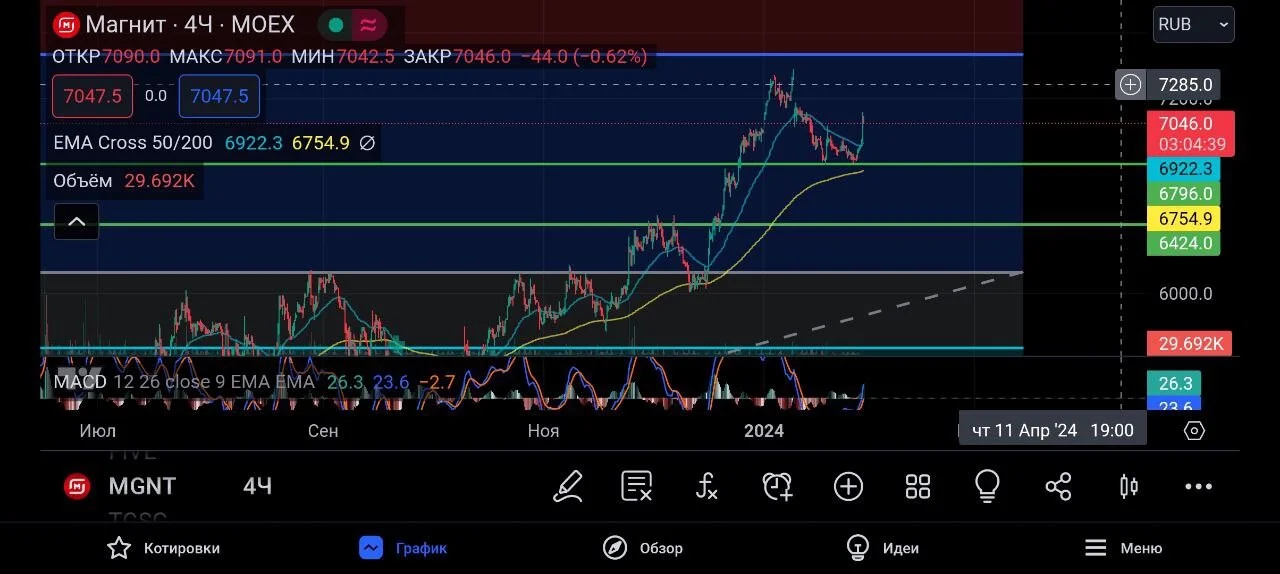Image resolution: width=1280 pixels, height=574 pixels.
Task: Click the Июл label on time axis
Action: pyautogui.click(x=97, y=431)
